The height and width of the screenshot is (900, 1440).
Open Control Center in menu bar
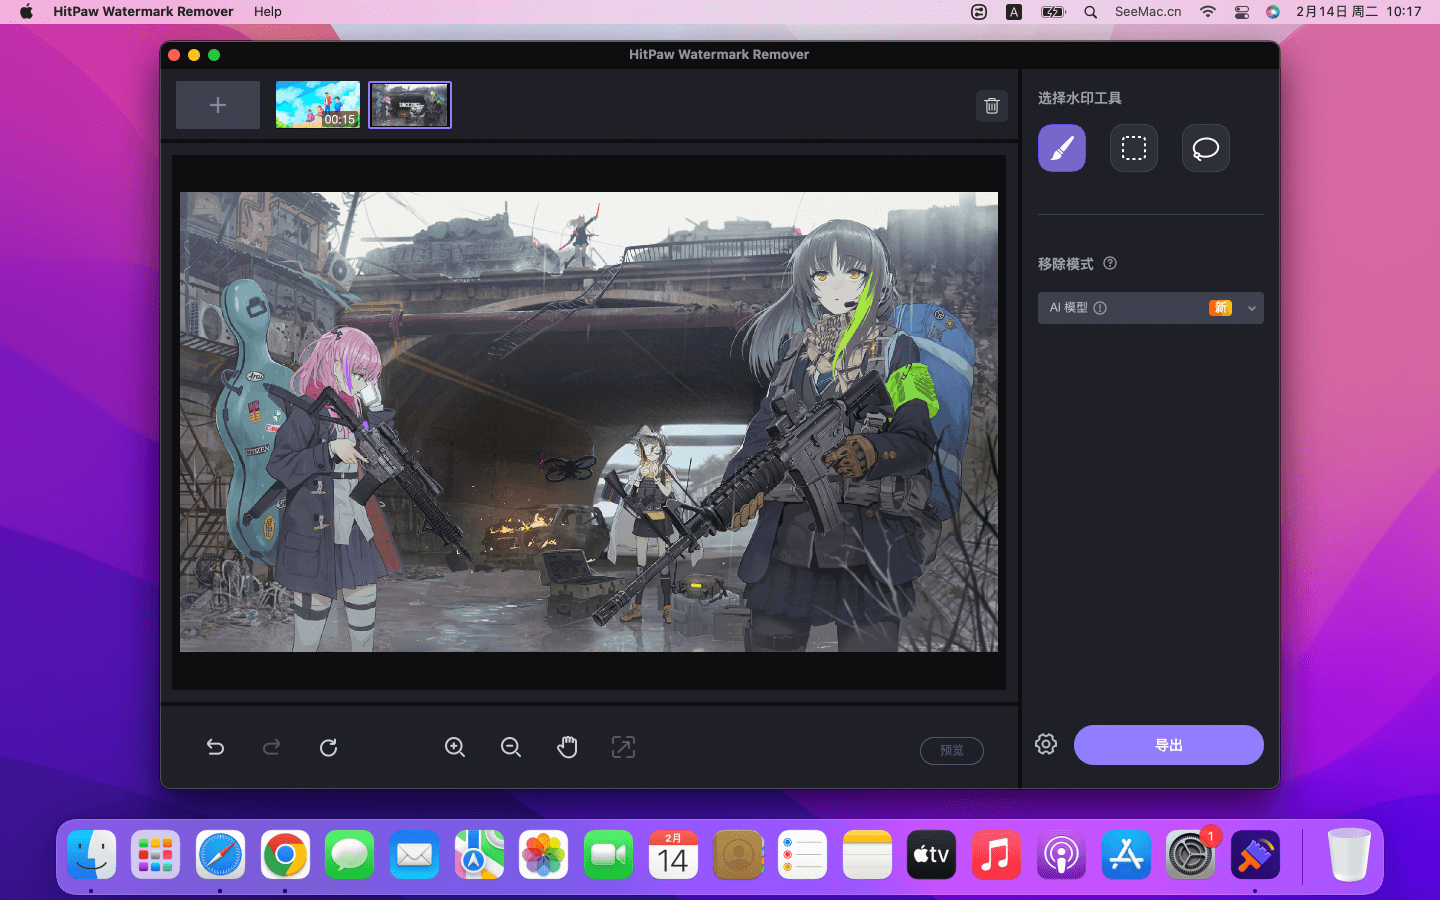[1241, 12]
